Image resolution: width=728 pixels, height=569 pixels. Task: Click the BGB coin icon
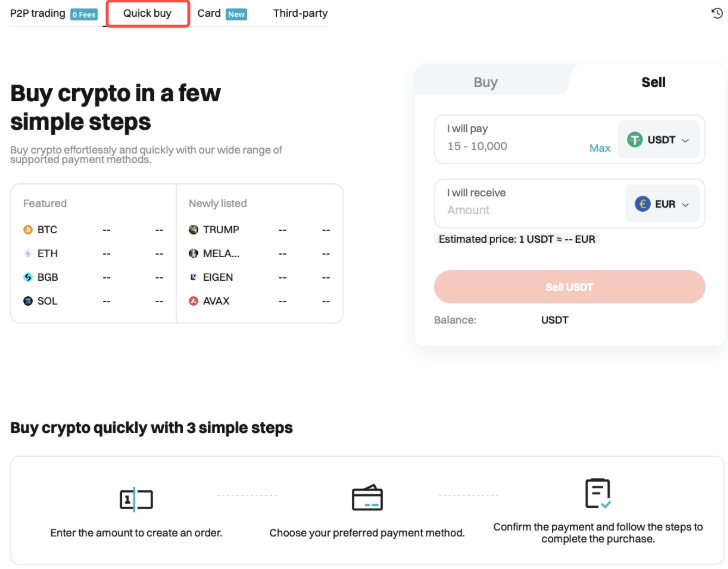[x=28, y=277]
